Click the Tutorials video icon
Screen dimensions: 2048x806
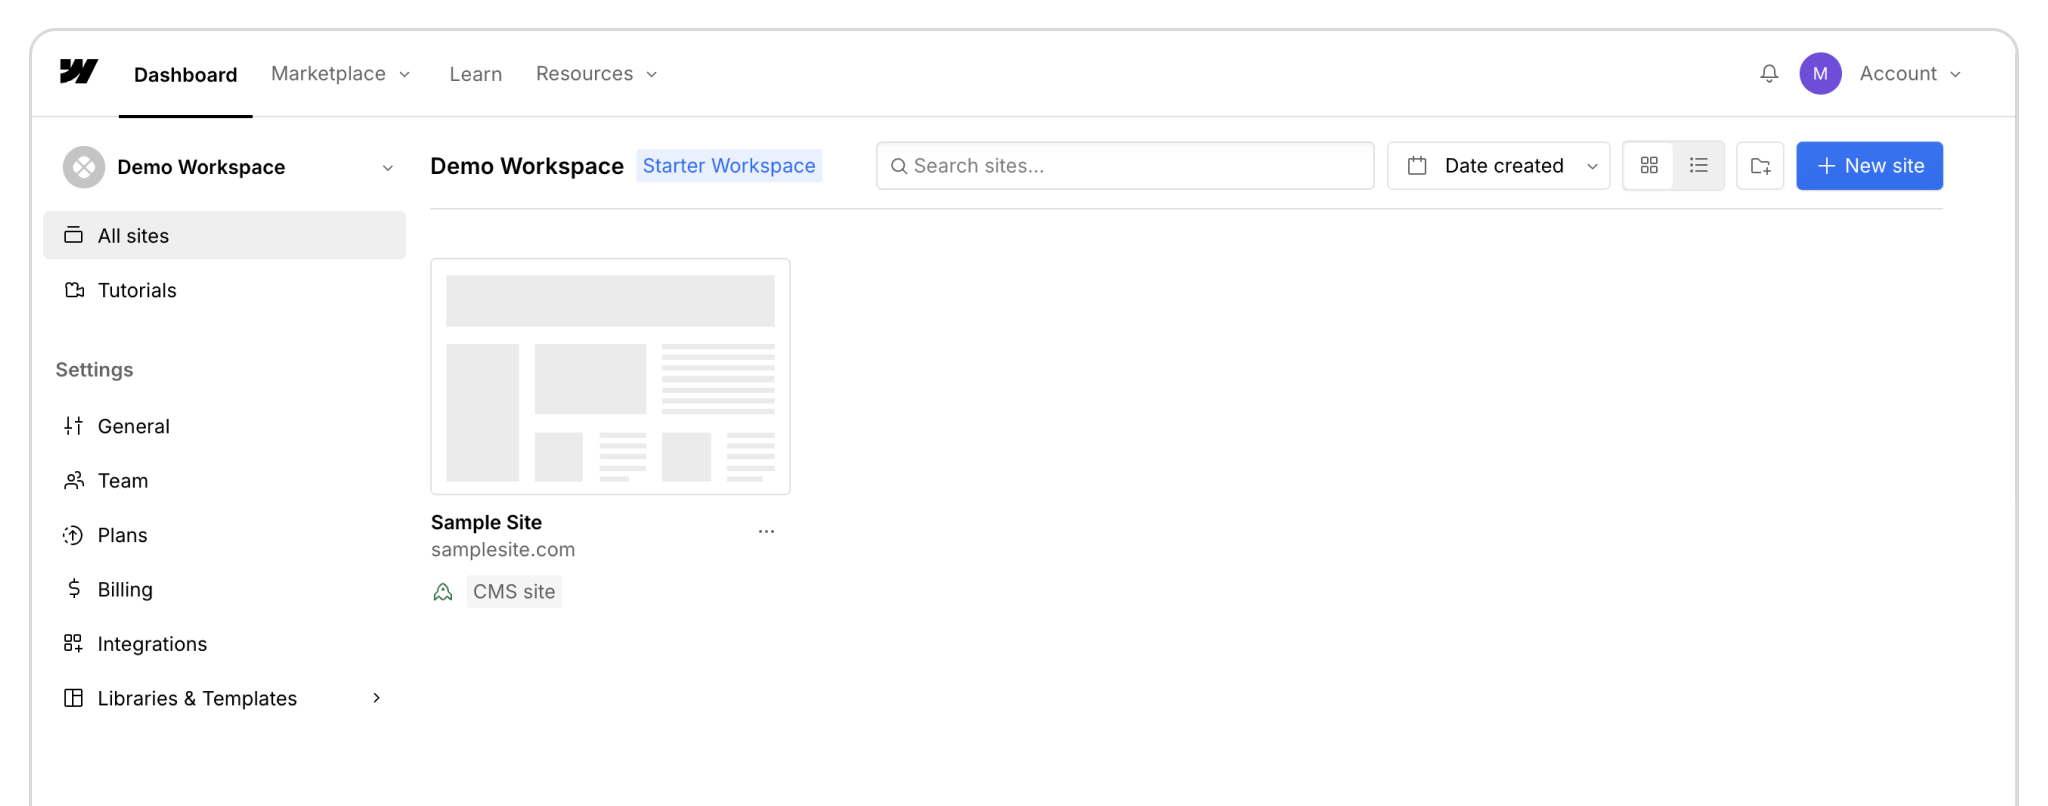pos(74,290)
